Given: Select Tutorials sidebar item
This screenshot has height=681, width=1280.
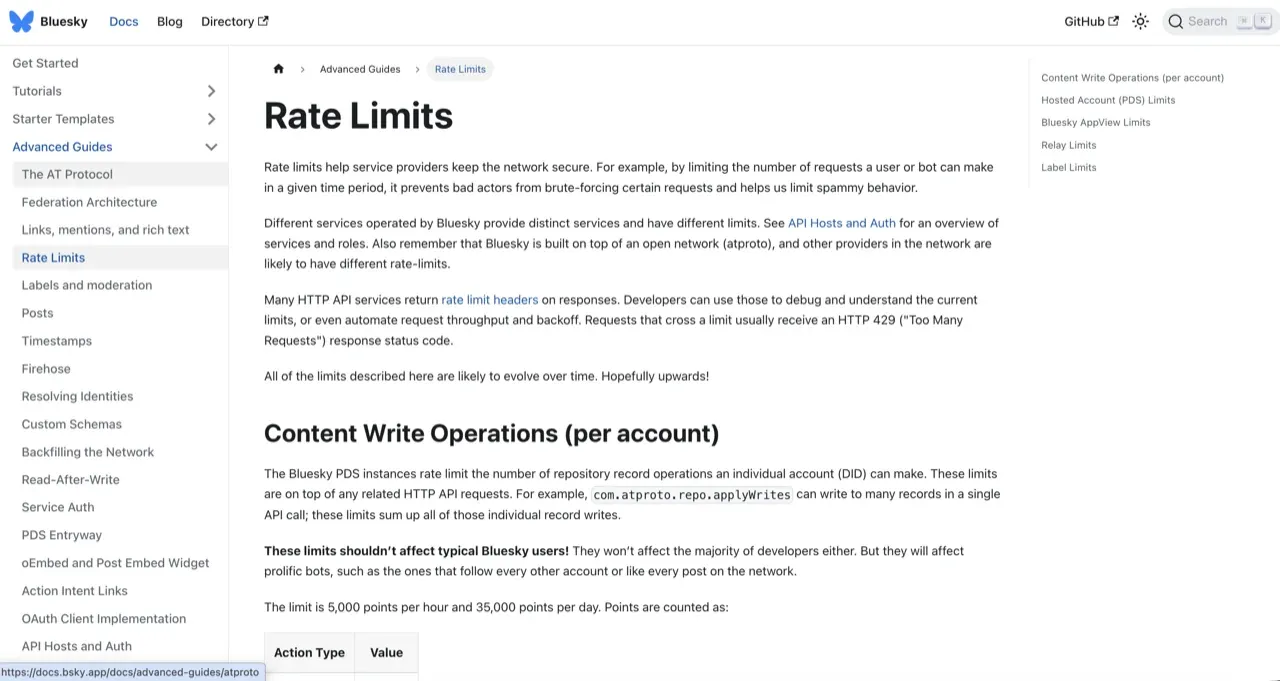Looking at the screenshot, I should pos(37,91).
